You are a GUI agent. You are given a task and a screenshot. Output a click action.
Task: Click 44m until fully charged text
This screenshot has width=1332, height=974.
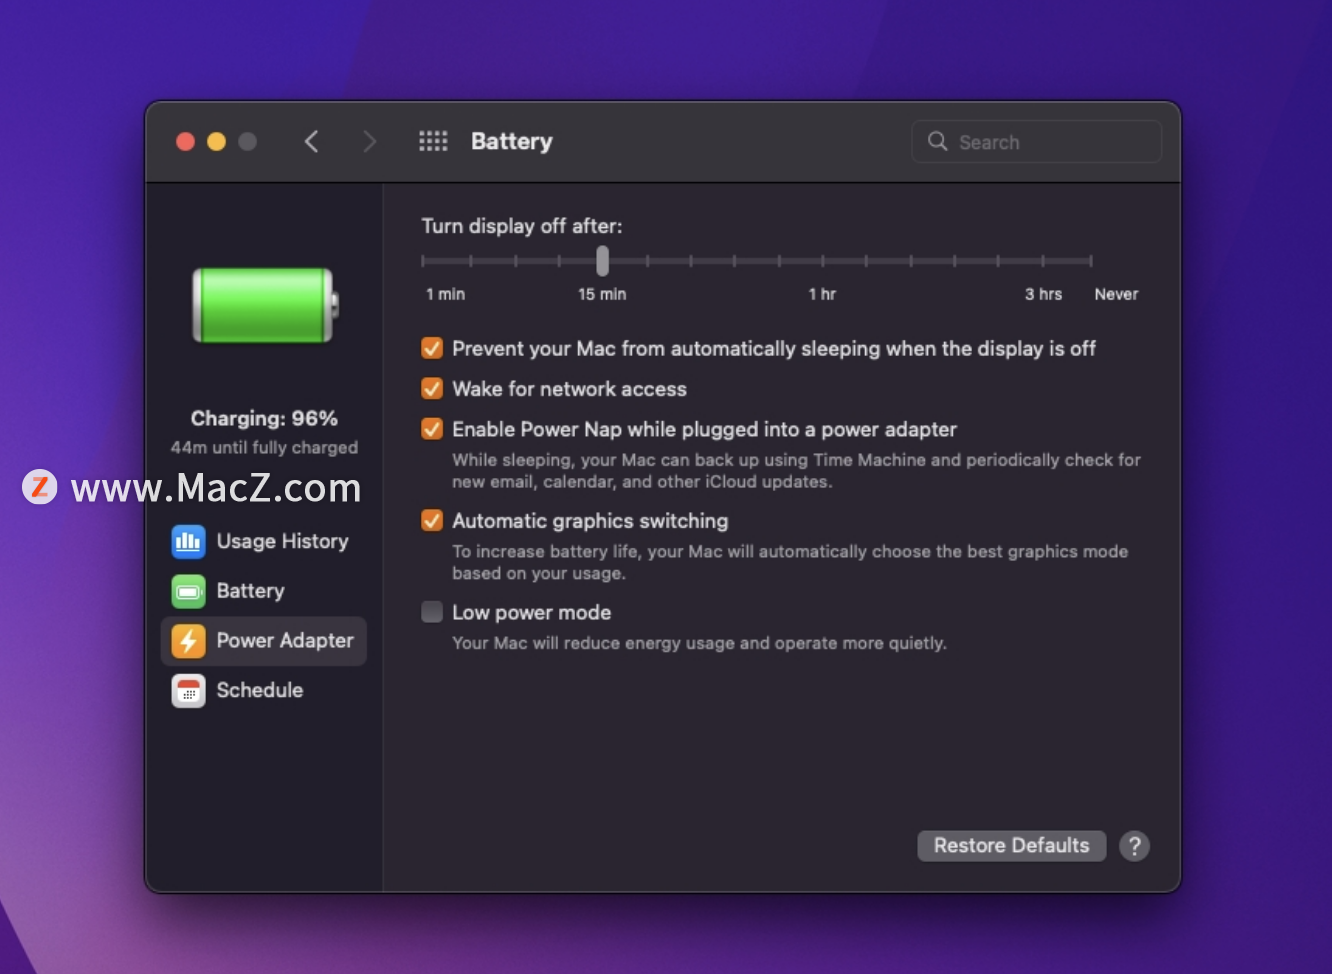(264, 447)
